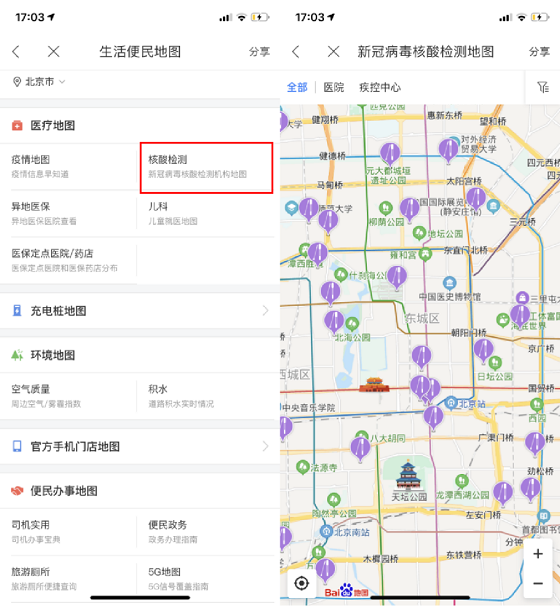Screen dimensions: 560x606
Task: Tap the 地坛公园 green park icon
Action: 419,233
